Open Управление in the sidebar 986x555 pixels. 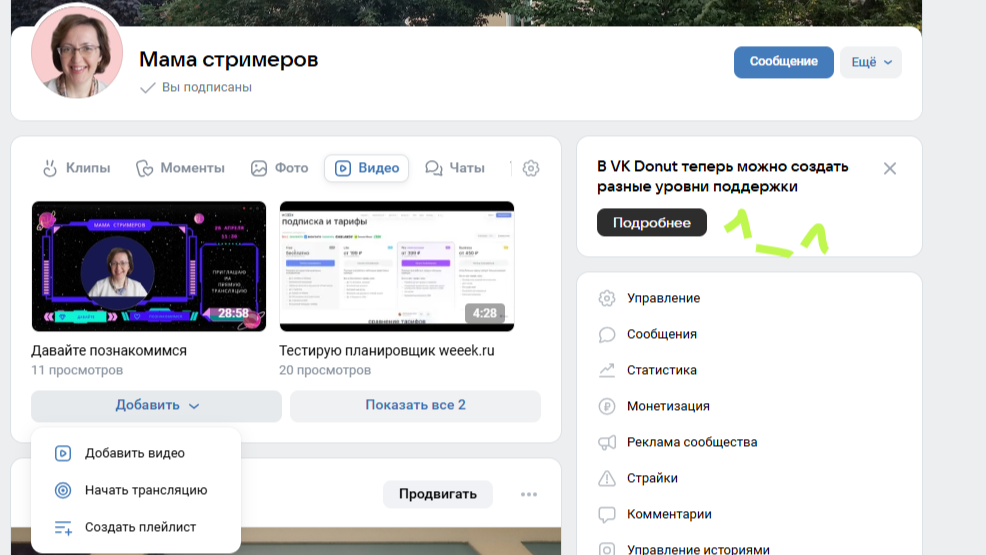pyautogui.click(x=663, y=298)
